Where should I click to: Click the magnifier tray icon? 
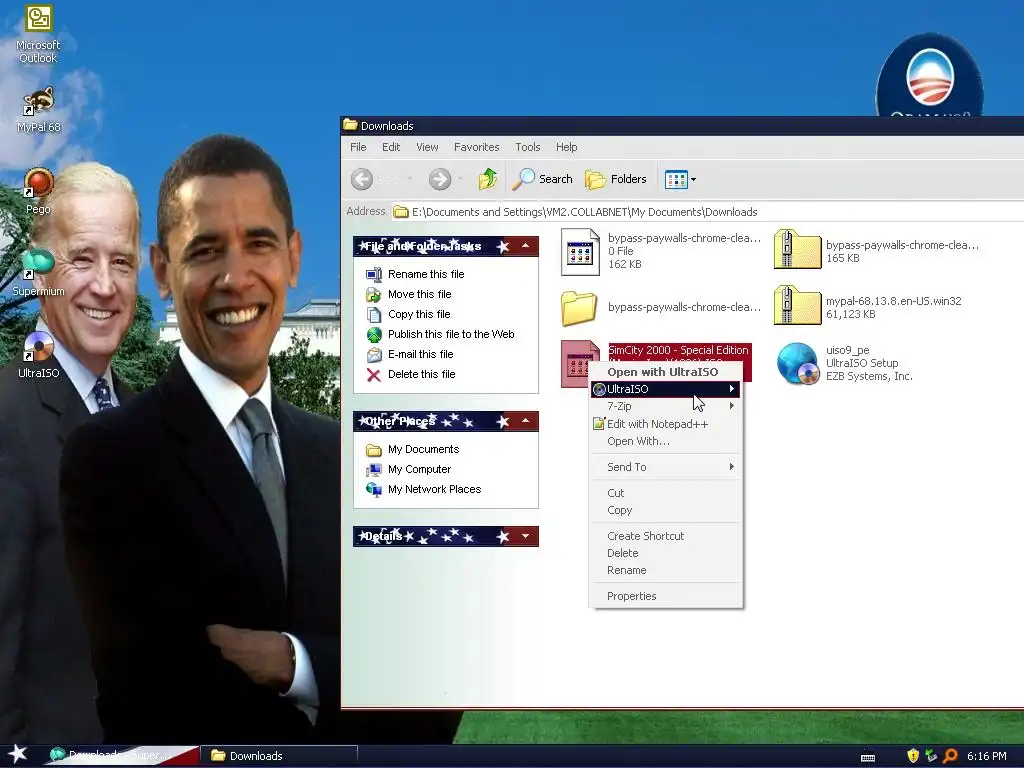point(950,756)
